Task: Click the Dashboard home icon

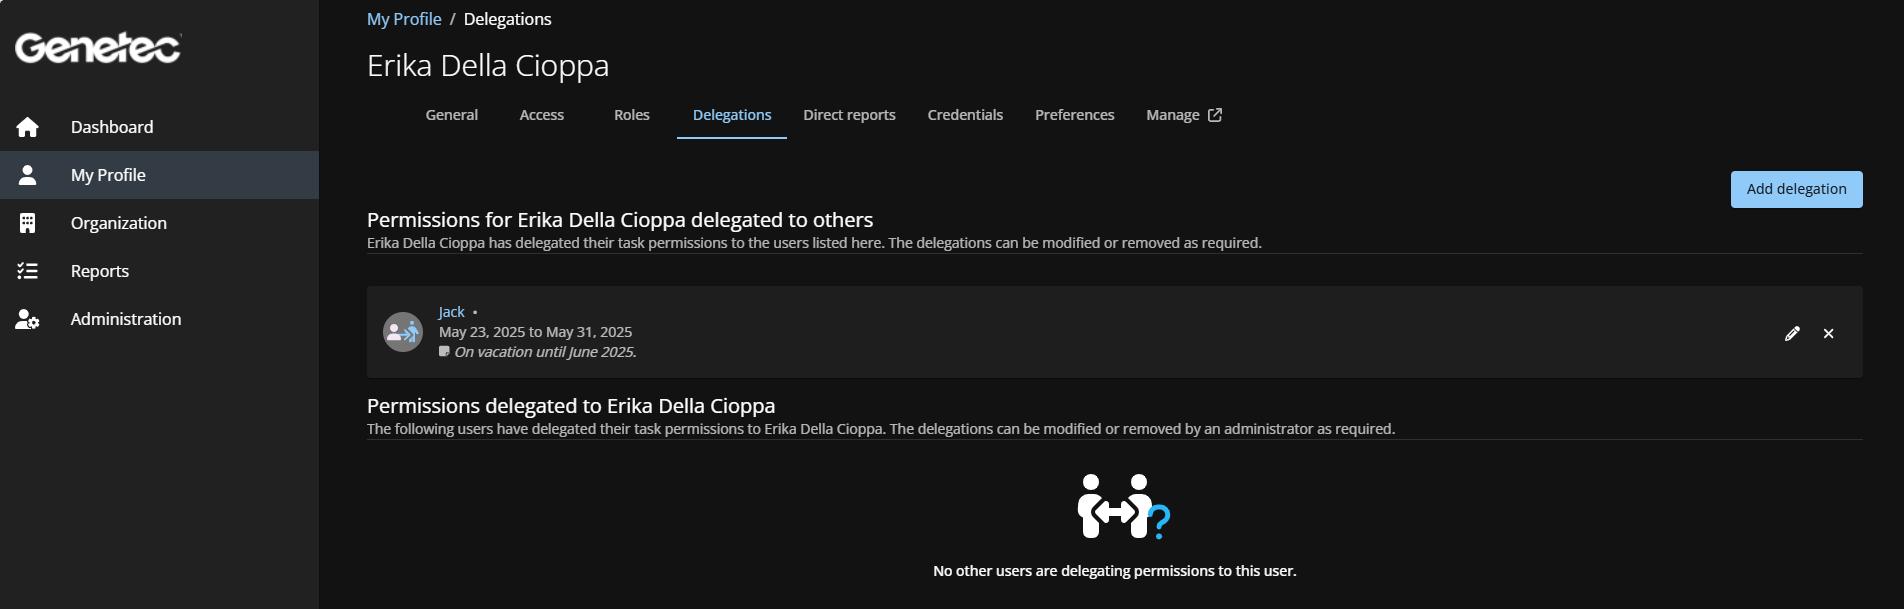Action: [28, 127]
